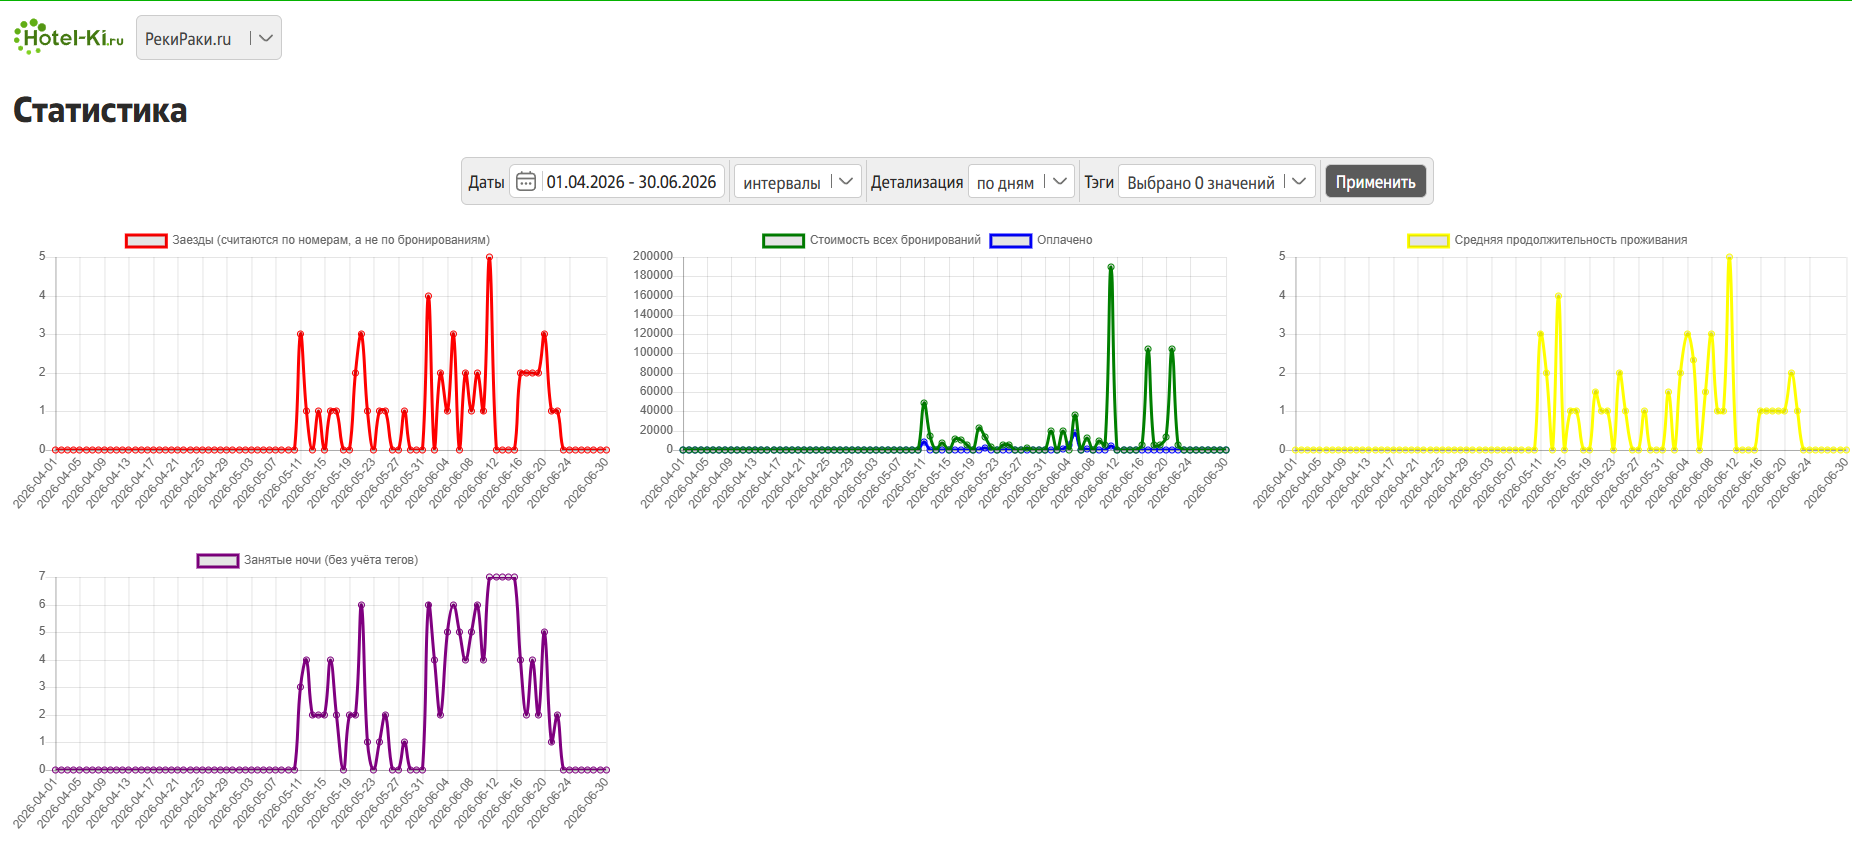
Task: Click the green peak near 190000
Action: 1111,267
